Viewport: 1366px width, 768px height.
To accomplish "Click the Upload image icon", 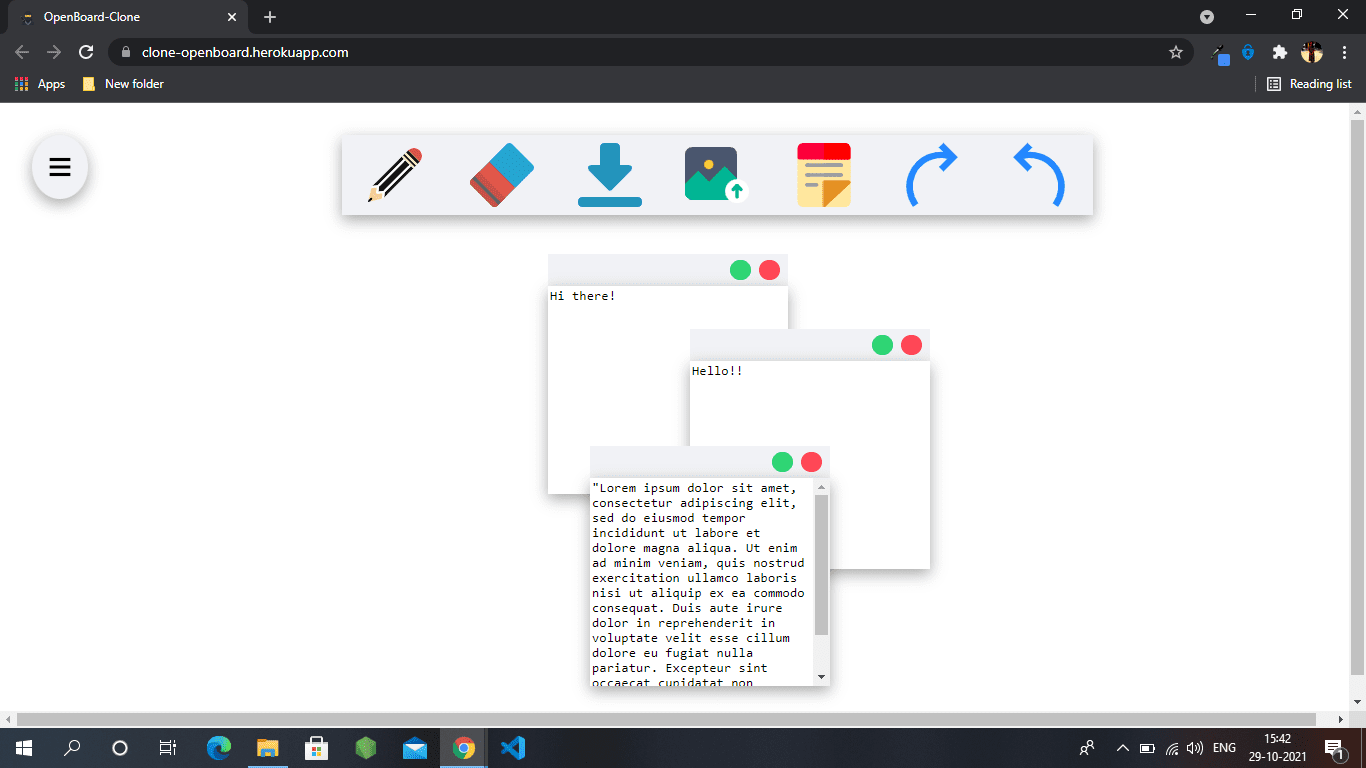I will click(716, 176).
